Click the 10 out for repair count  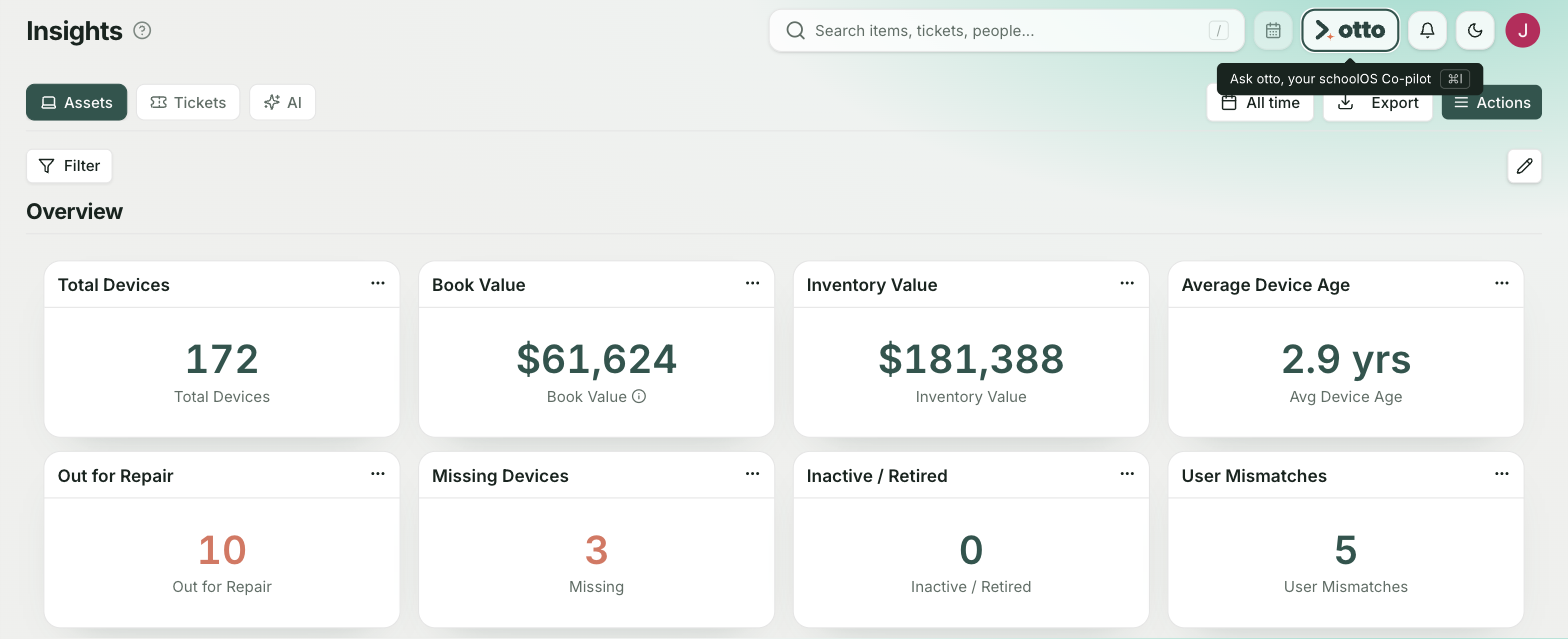(x=222, y=550)
